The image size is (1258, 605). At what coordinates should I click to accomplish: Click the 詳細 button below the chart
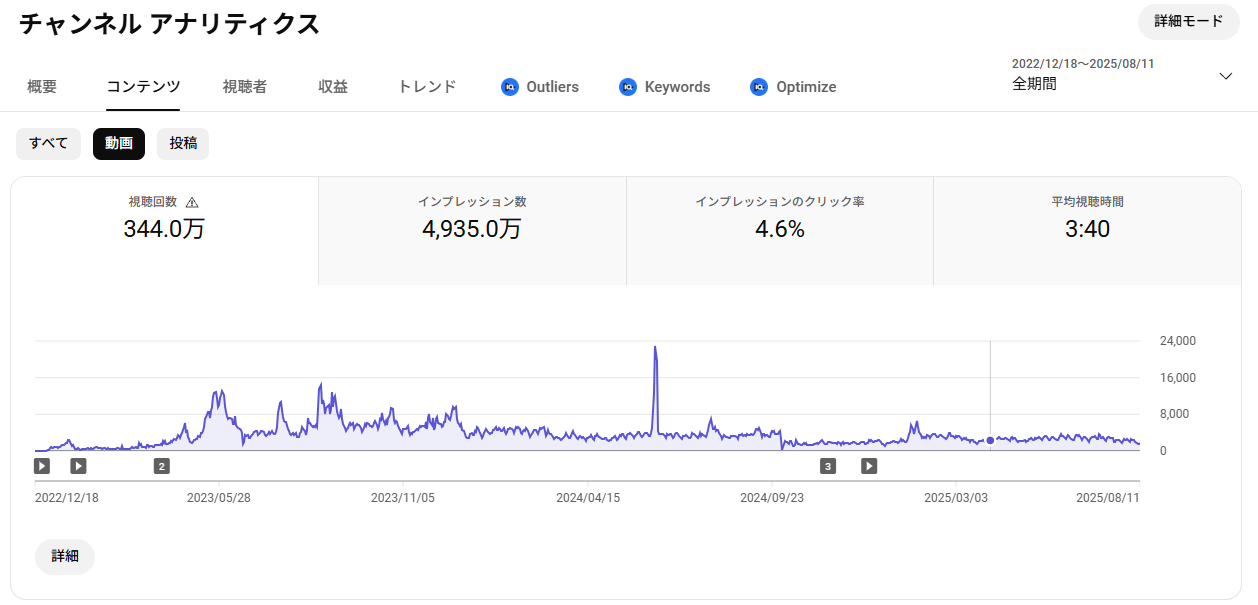click(x=65, y=556)
